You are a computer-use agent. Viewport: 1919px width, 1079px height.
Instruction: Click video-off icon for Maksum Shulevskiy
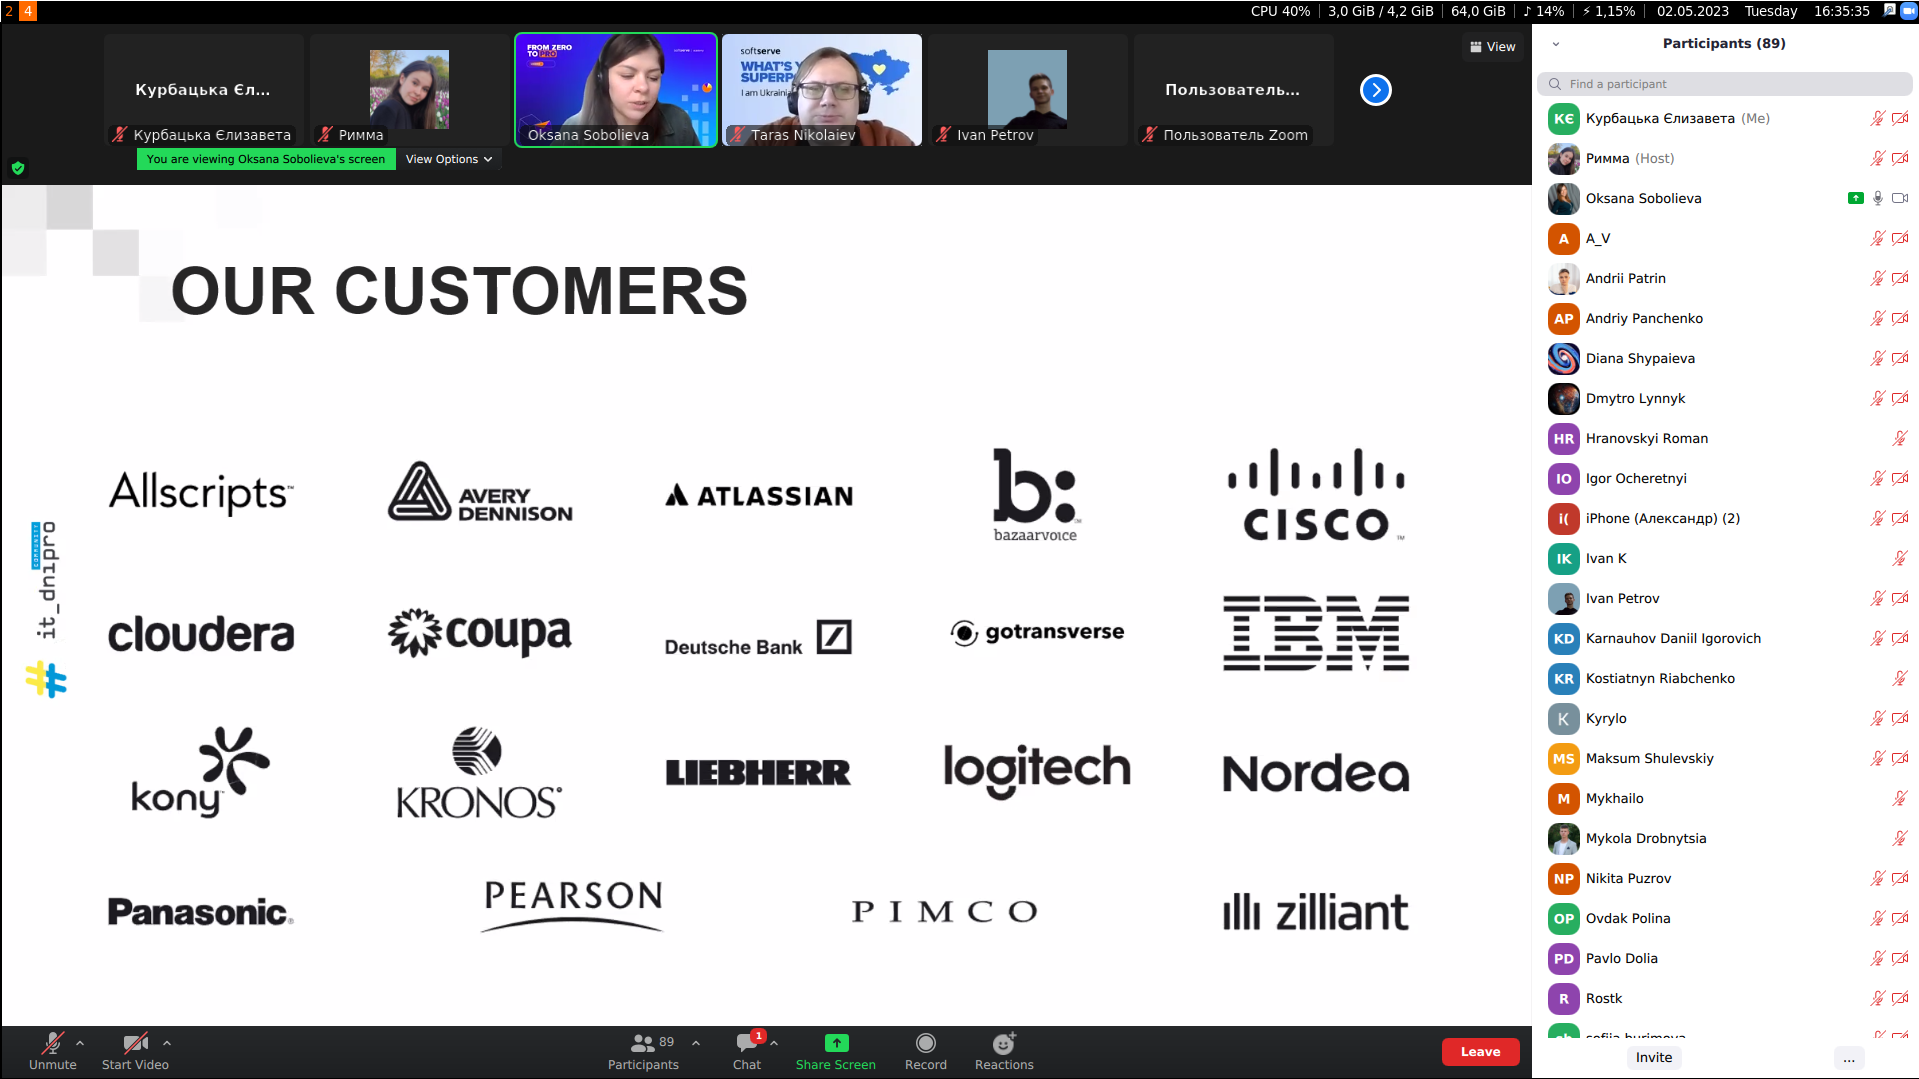(1900, 758)
